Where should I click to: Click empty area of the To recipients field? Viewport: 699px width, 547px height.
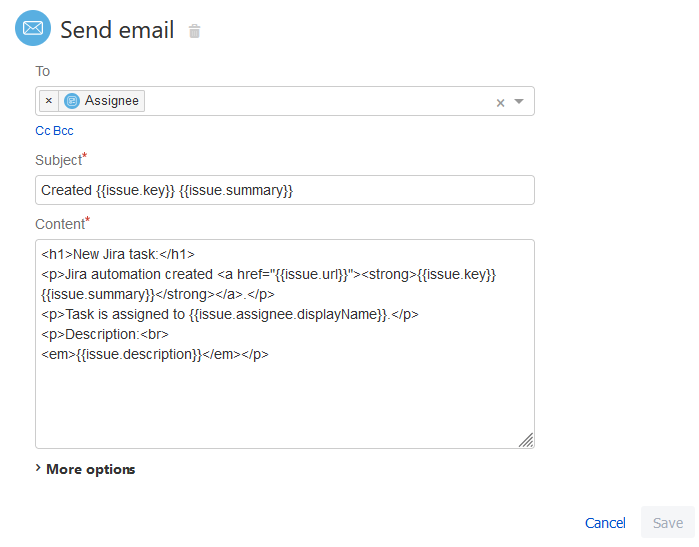pos(317,101)
